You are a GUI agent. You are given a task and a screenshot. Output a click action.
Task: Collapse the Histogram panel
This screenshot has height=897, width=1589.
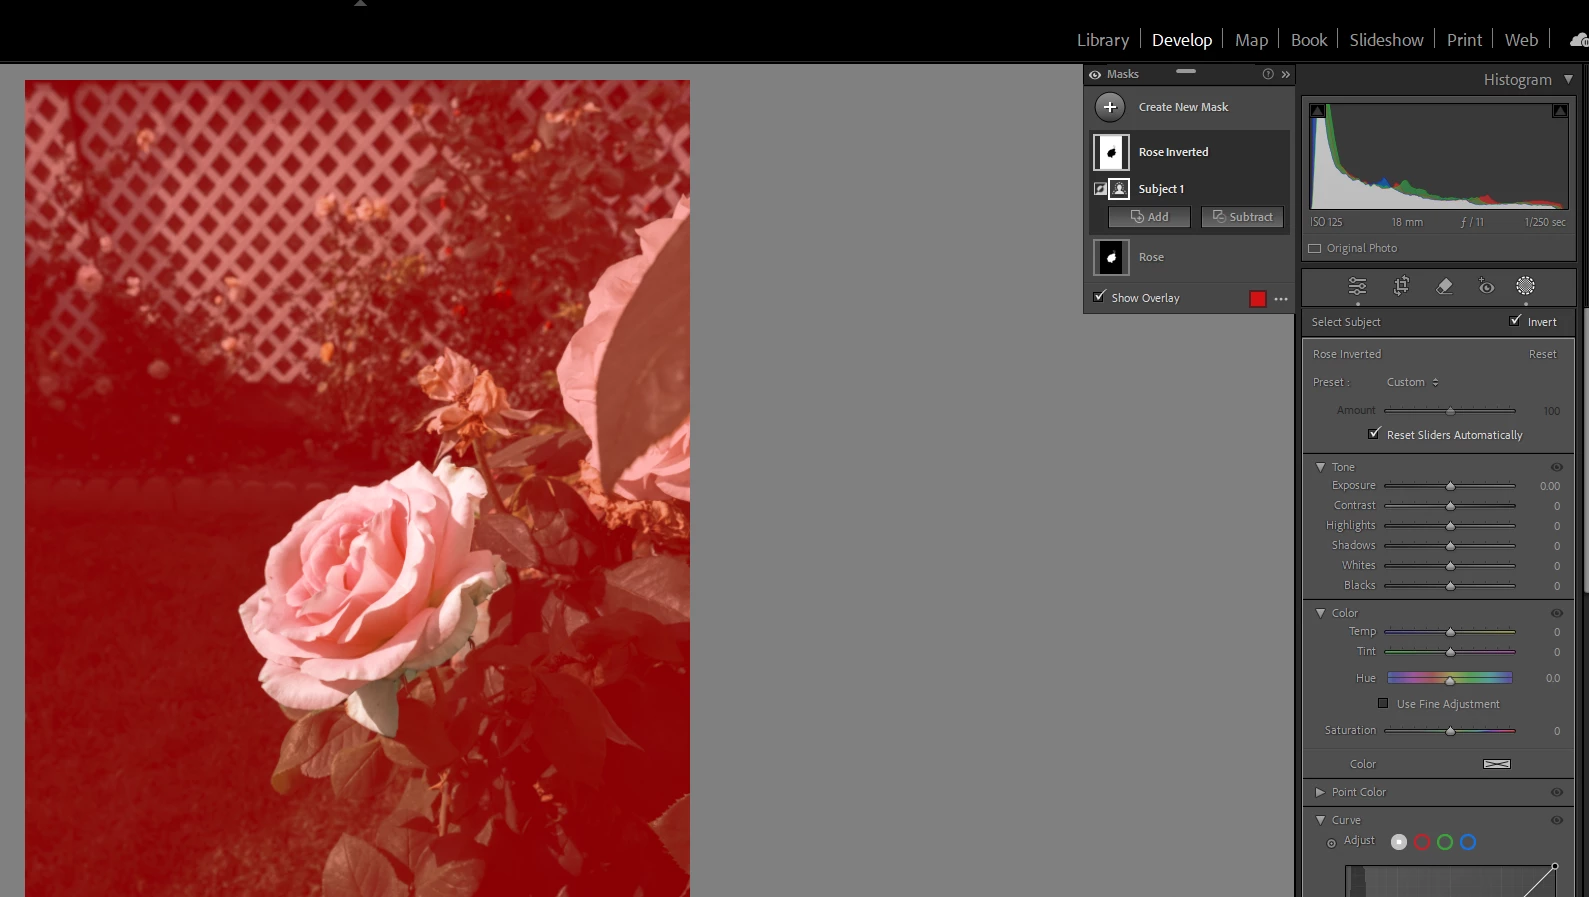1568,79
